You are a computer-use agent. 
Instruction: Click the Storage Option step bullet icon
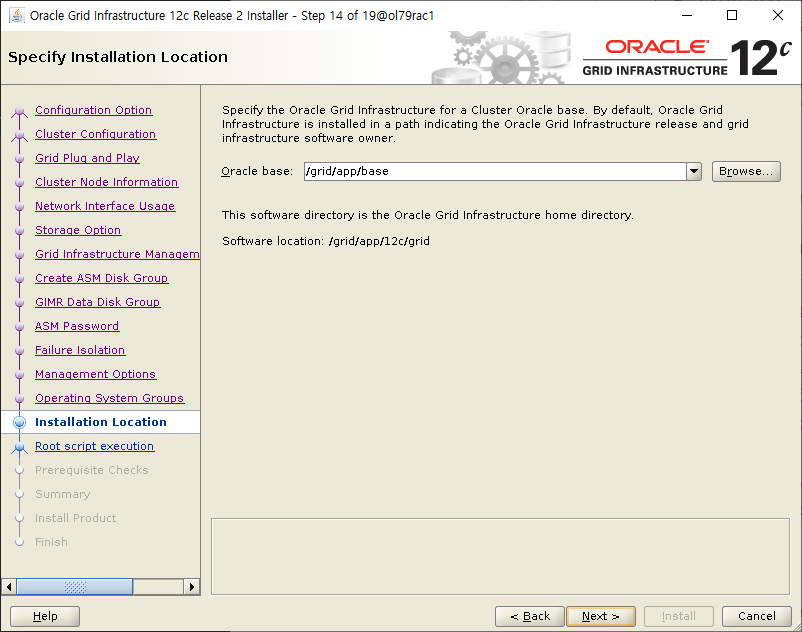[19, 231]
